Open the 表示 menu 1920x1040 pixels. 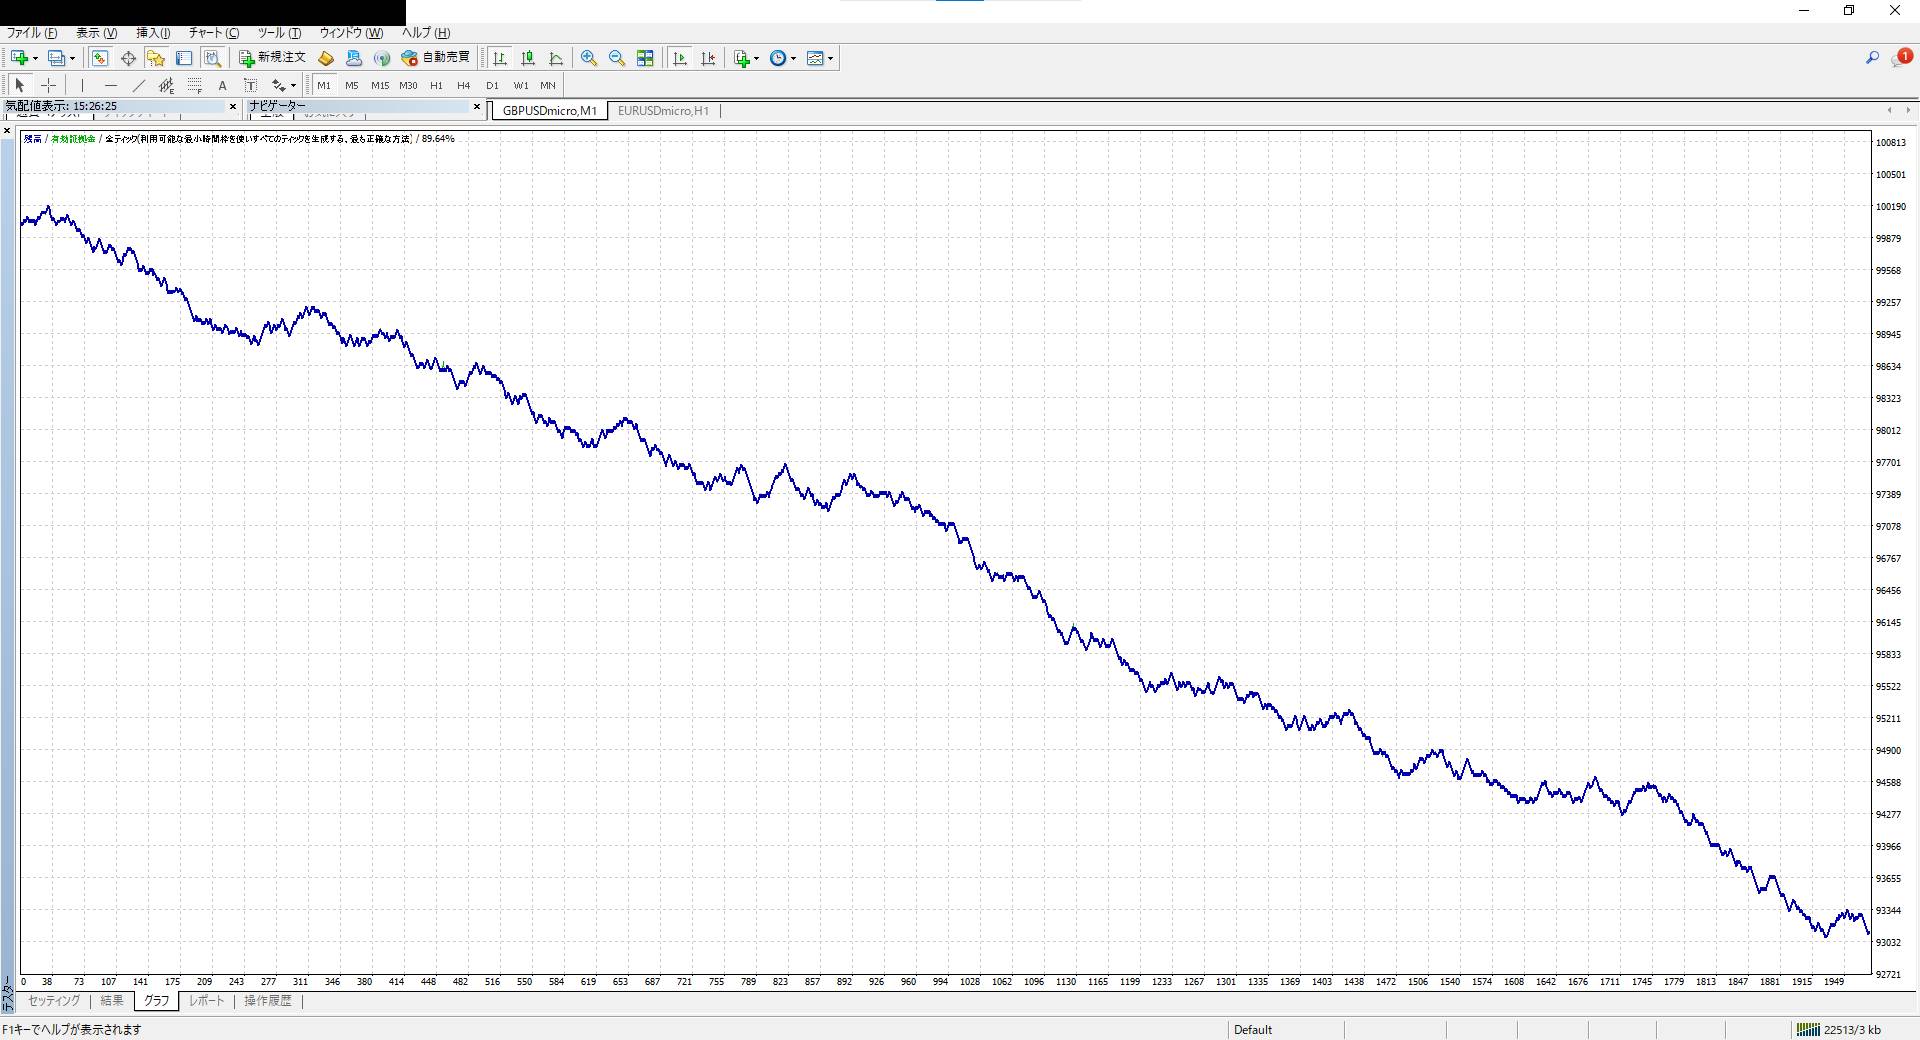point(97,33)
